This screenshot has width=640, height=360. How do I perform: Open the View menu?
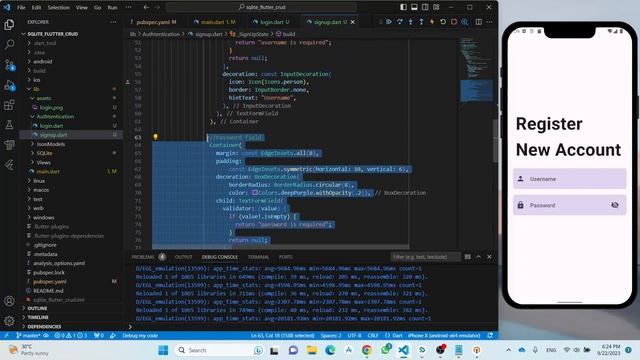[82, 7]
